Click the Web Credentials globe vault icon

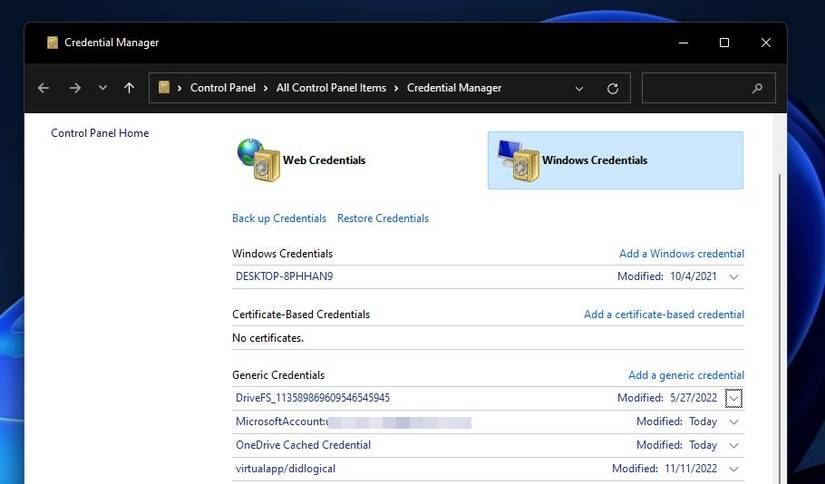coord(258,159)
